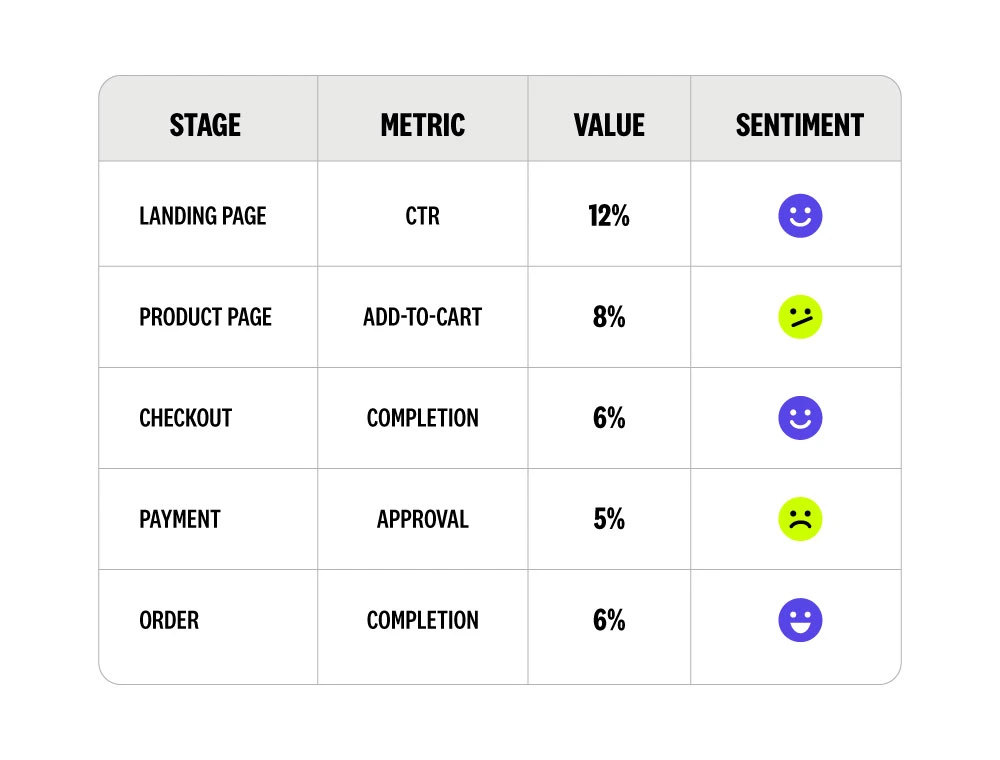Click the Product Page neutral face icon
The image size is (1000, 760).
pos(800,317)
